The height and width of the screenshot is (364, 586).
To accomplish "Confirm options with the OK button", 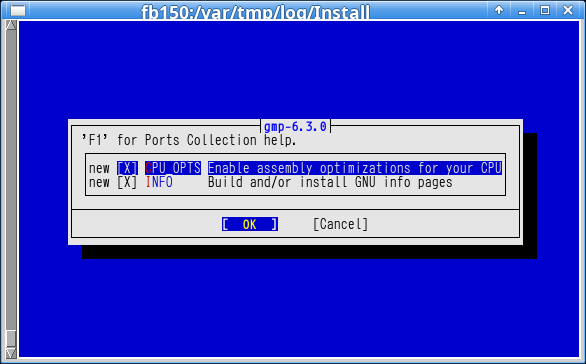I will point(250,224).
